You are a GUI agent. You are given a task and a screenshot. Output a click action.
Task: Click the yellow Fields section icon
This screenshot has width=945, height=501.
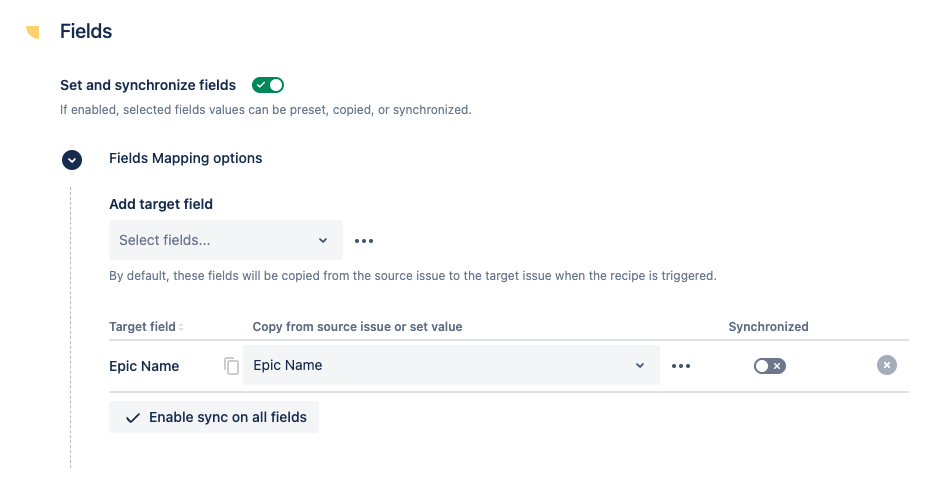pos(33,32)
